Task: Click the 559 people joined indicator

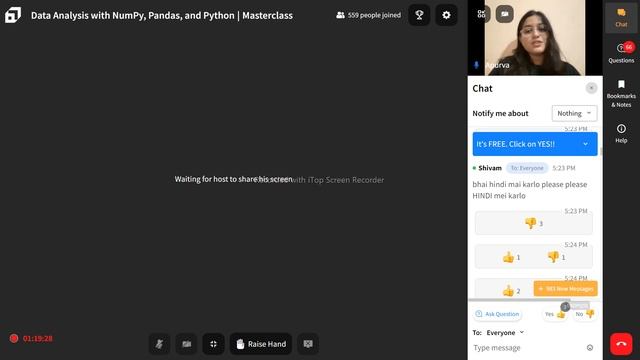Action: pyautogui.click(x=368, y=15)
